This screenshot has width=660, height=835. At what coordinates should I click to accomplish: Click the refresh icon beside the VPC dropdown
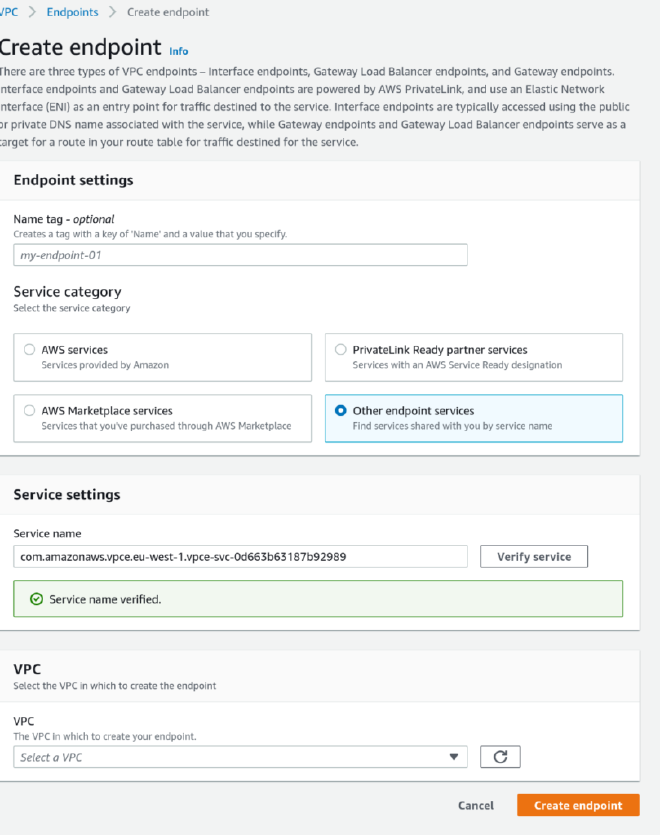500,757
